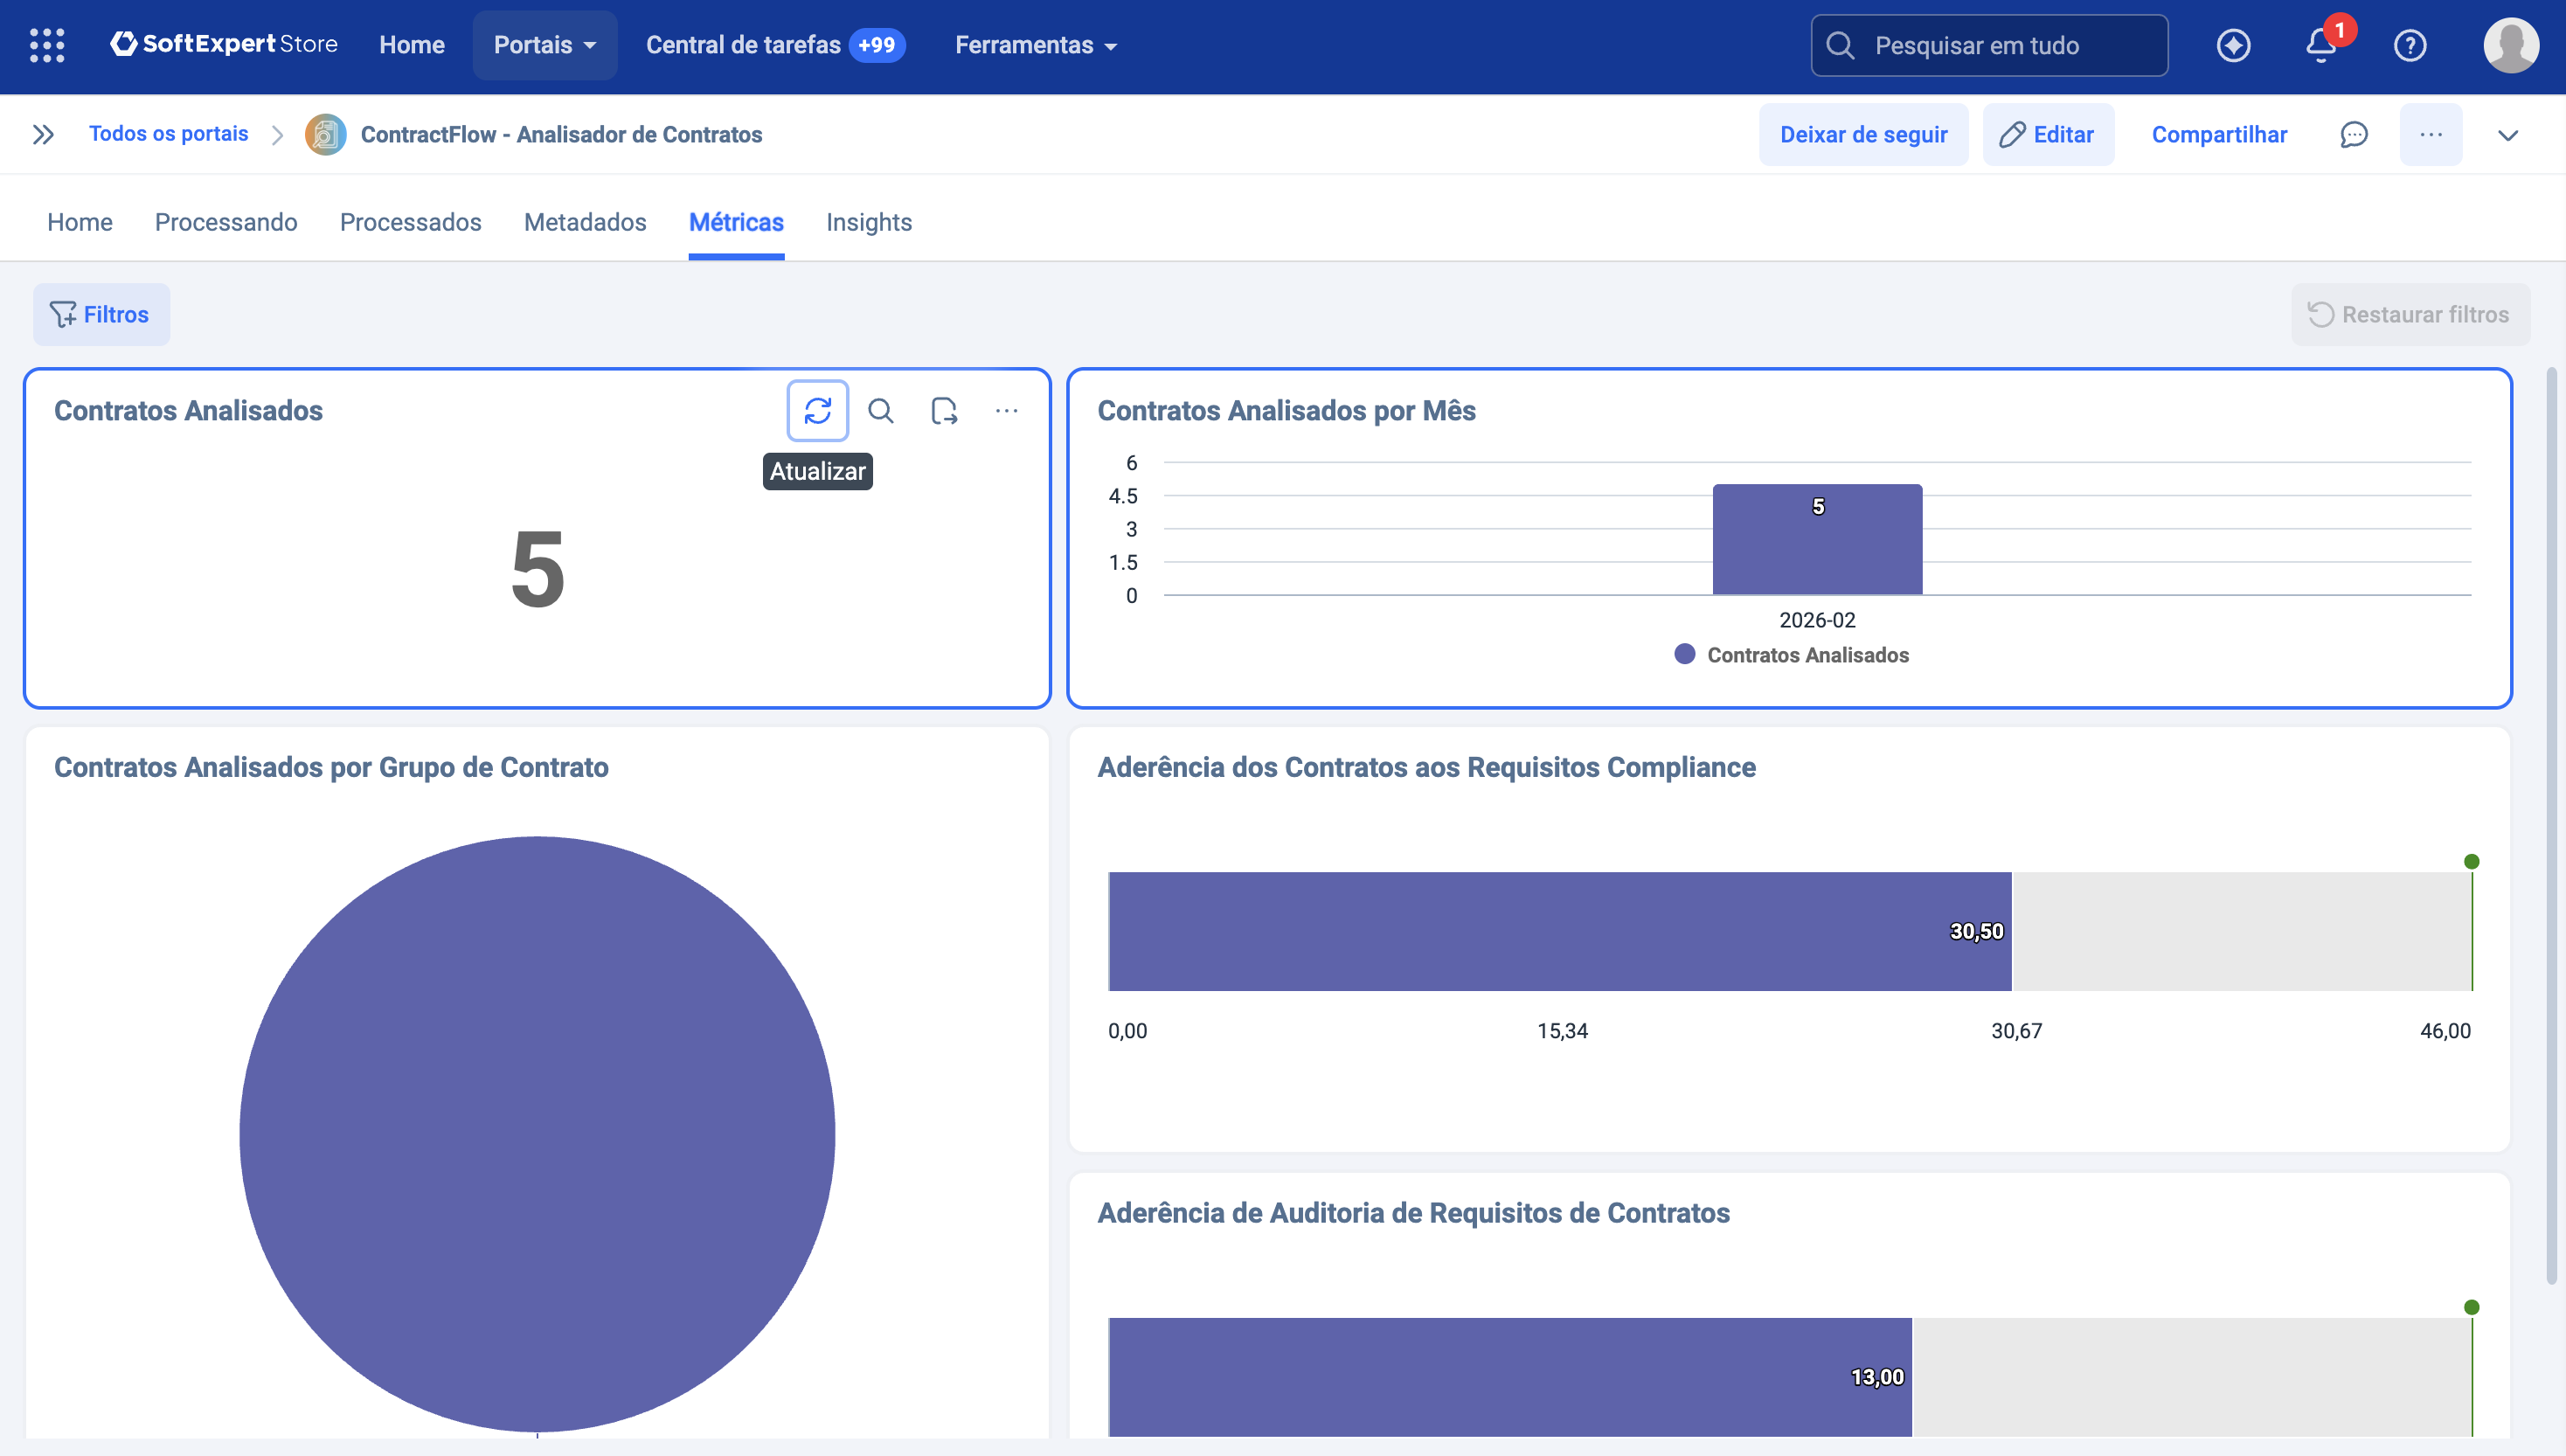Viewport: 2566px width, 1456px height.
Task: Export the Contratos Analisados widget
Action: [944, 410]
